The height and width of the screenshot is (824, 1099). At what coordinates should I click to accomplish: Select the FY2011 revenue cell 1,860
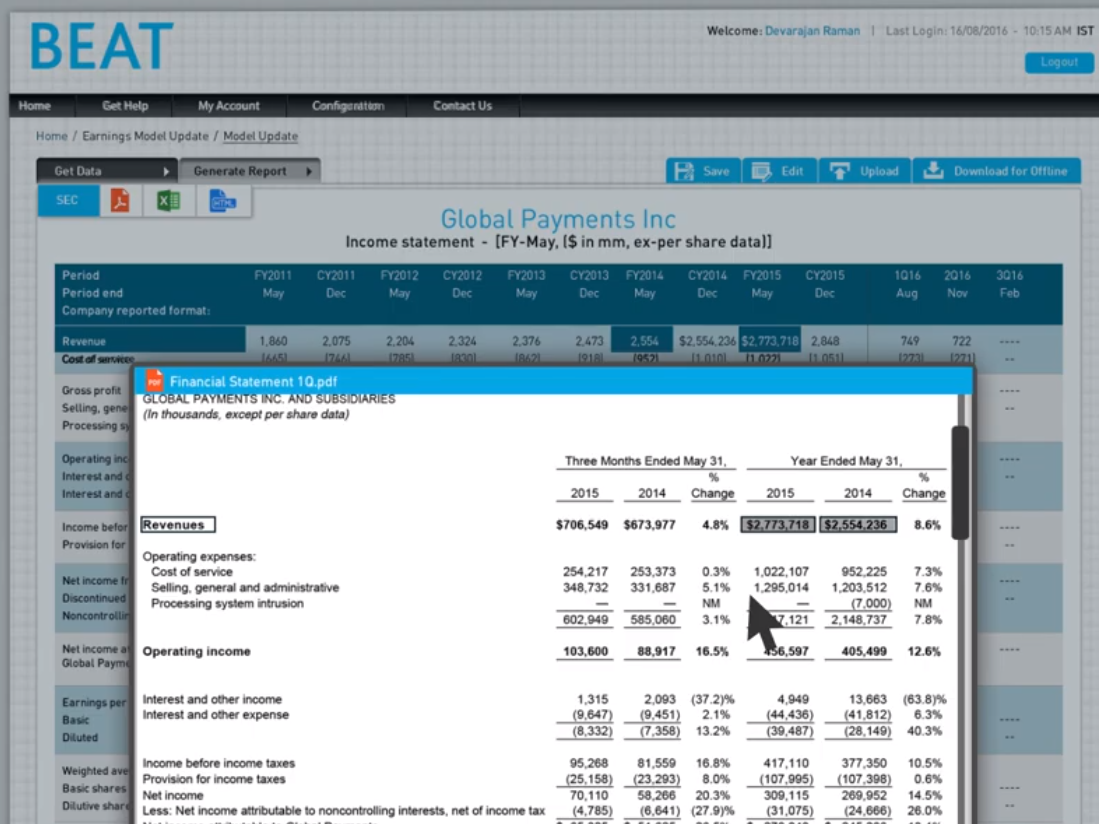click(x=273, y=341)
